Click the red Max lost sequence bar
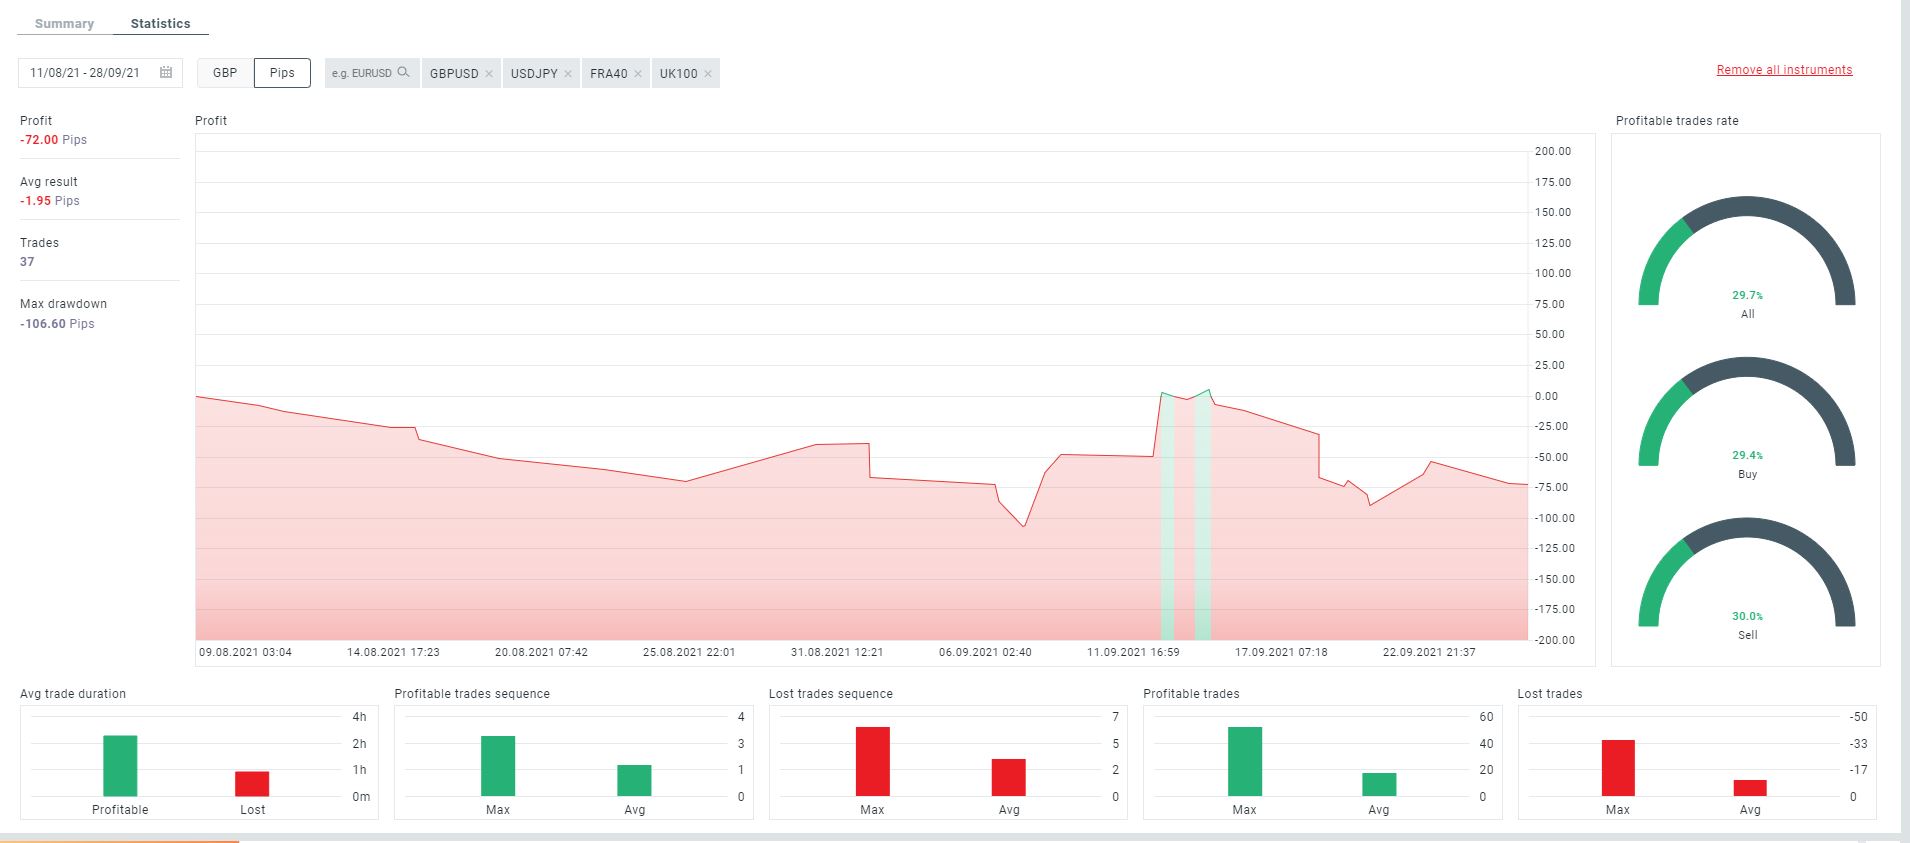The width and height of the screenshot is (1910, 843). (x=872, y=762)
